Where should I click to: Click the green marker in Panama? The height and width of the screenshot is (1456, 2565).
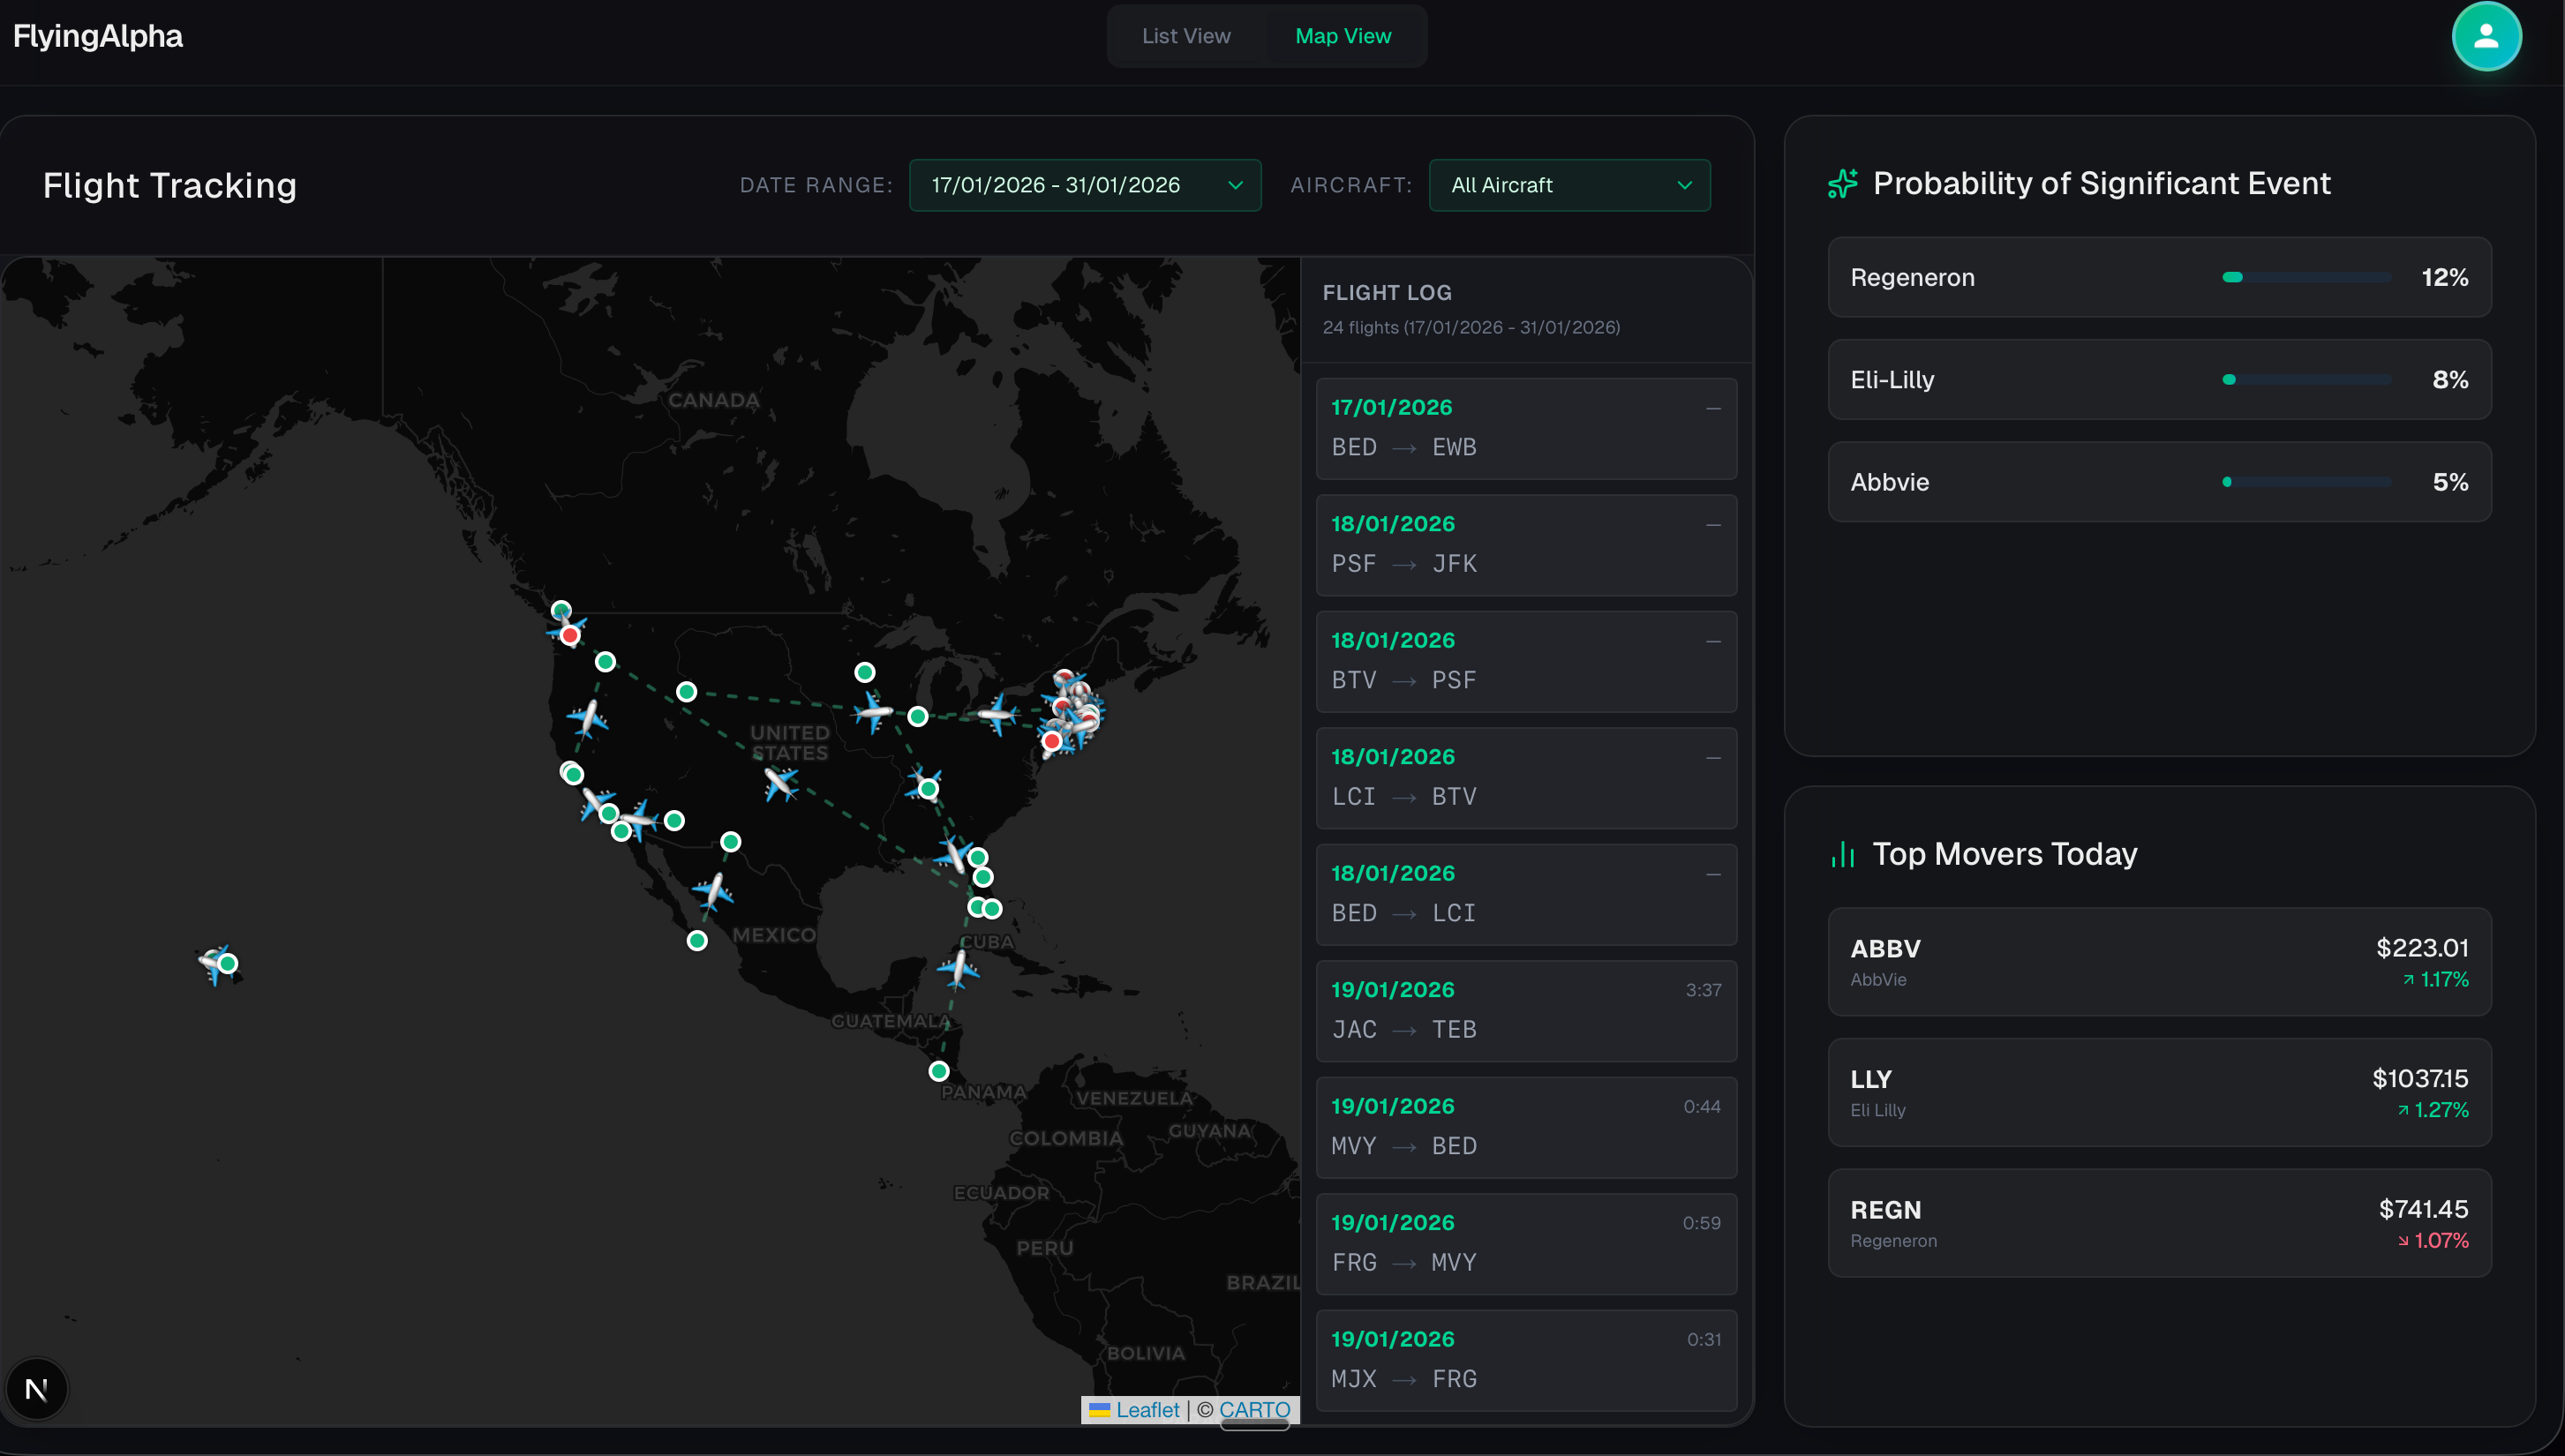click(938, 1071)
